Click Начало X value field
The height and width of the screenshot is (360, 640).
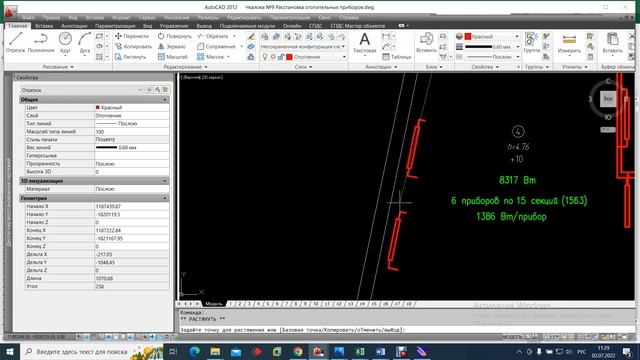tap(132, 206)
